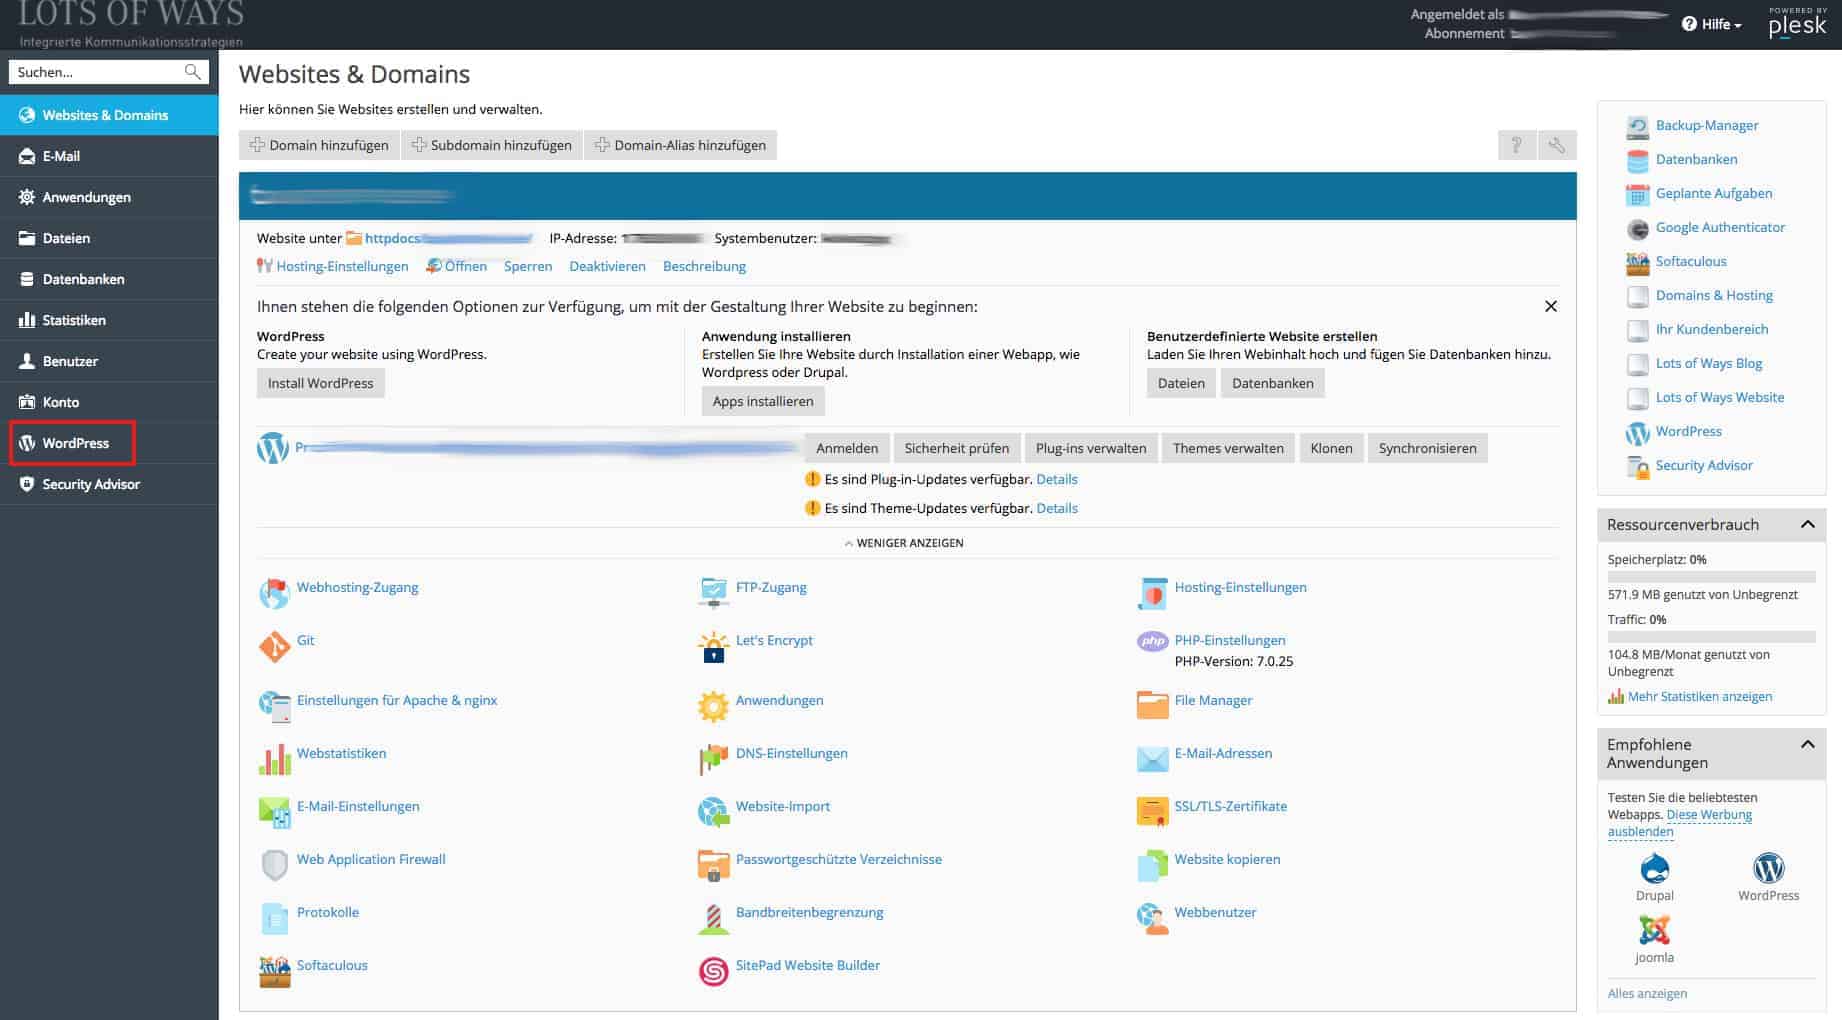Image resolution: width=1842 pixels, height=1020 pixels.
Task: Click the Plesk logo
Action: [x=1797, y=22]
